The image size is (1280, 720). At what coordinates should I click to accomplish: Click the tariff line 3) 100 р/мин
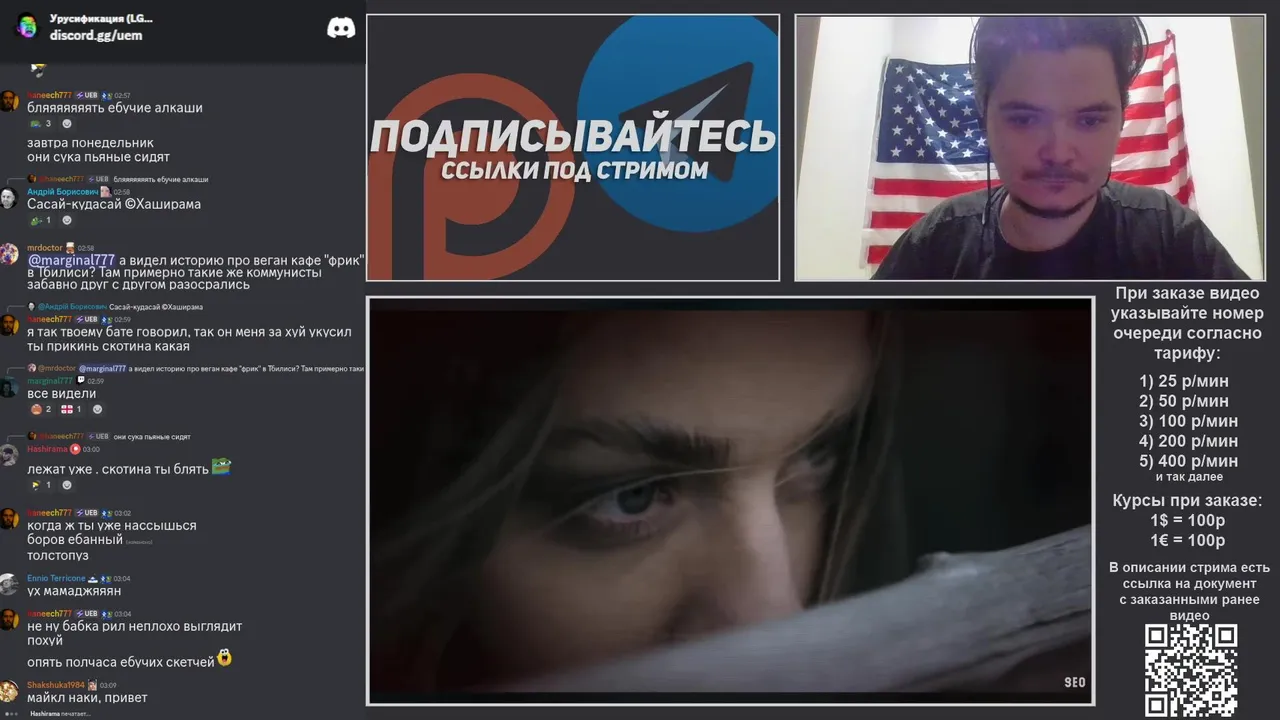click(1189, 421)
